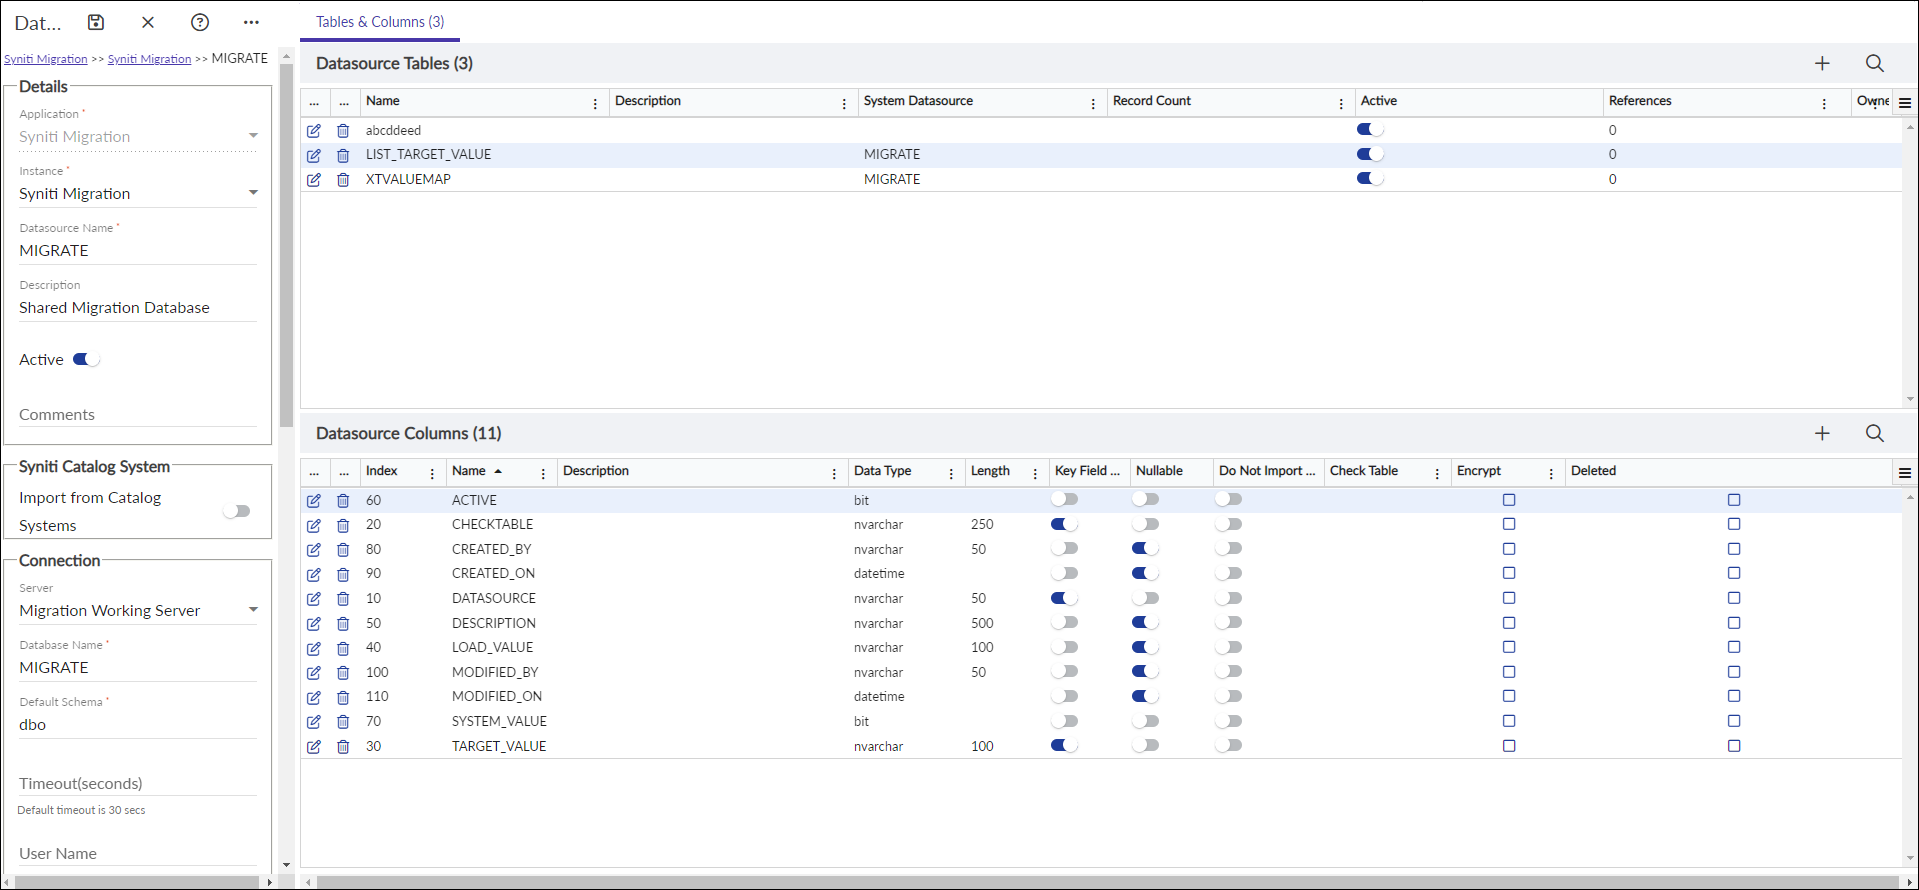Edit the XTVALUEMAP table row
1919x890 pixels.
coord(314,180)
